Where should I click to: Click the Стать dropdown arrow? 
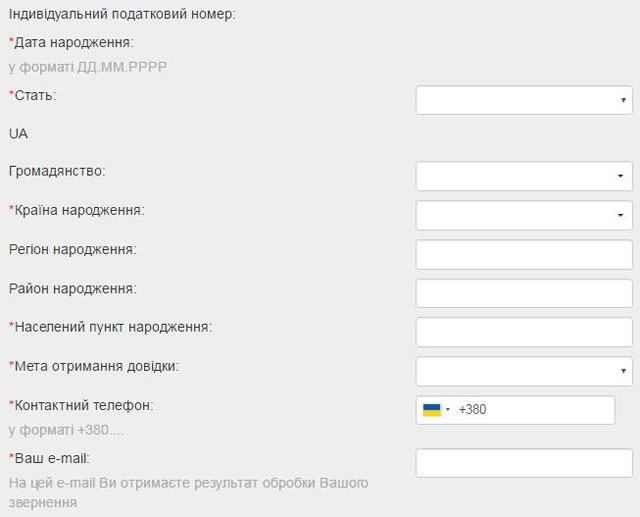pyautogui.click(x=623, y=100)
